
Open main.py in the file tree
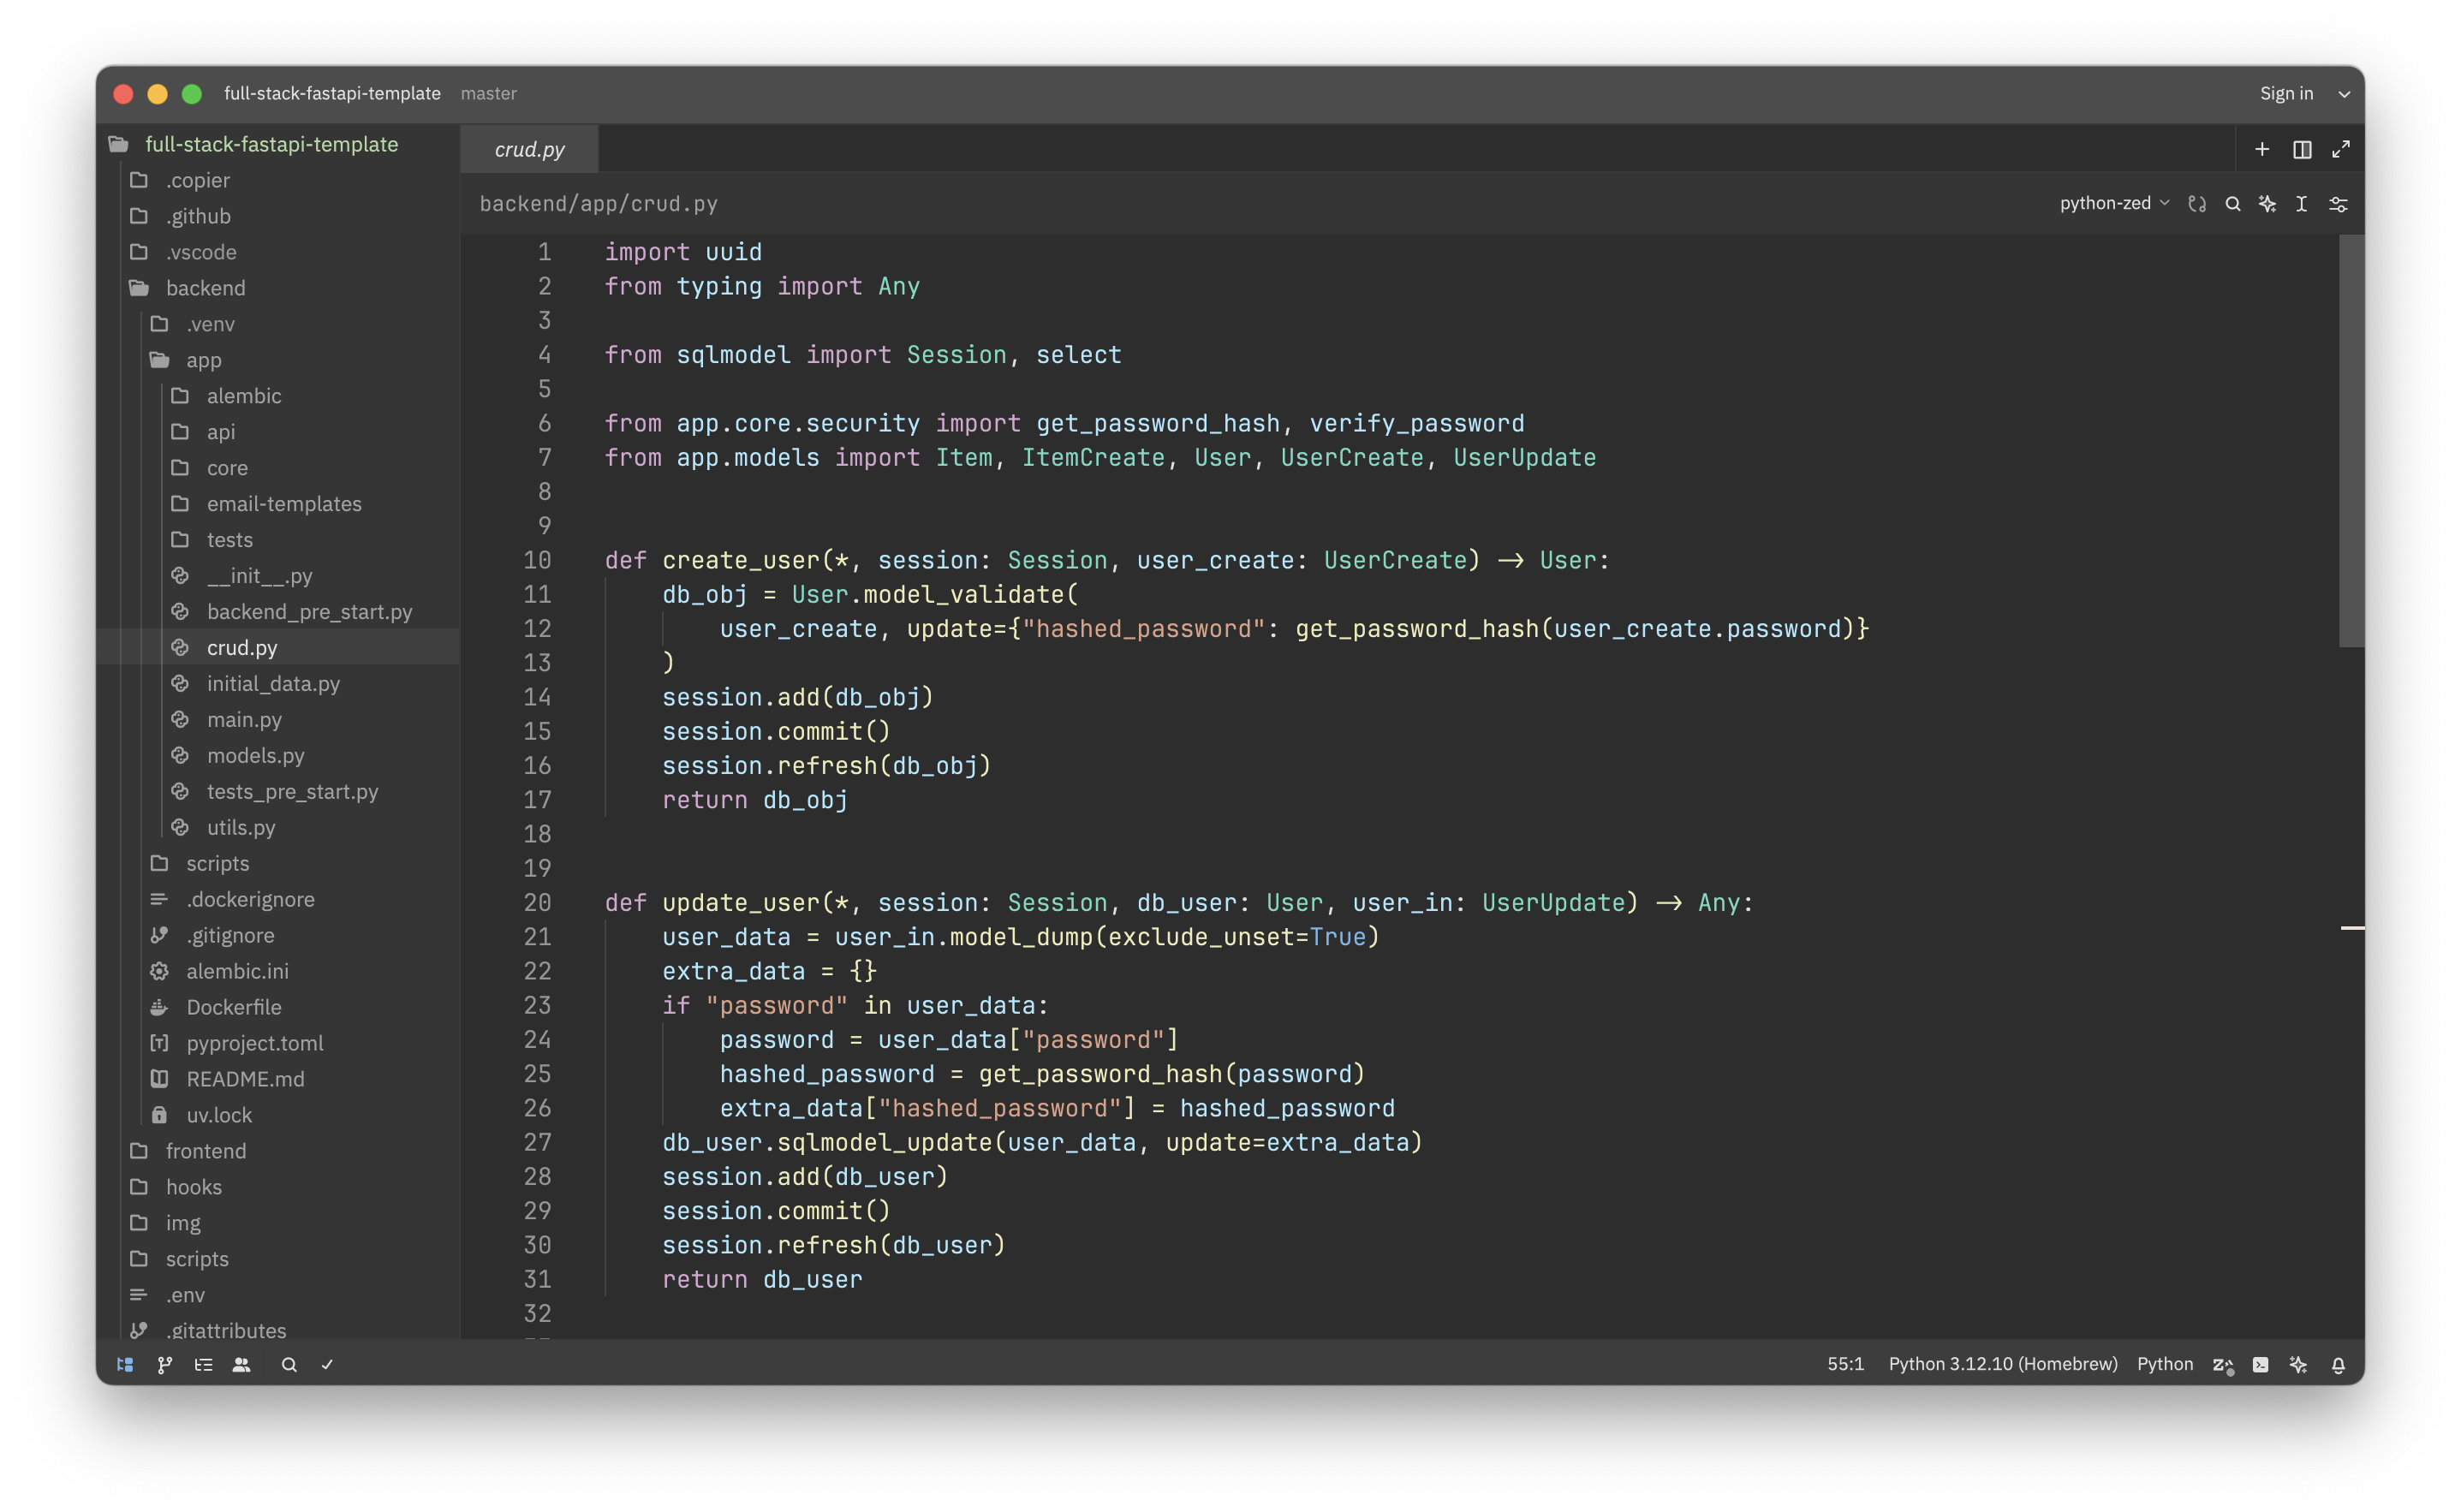(x=278, y=720)
